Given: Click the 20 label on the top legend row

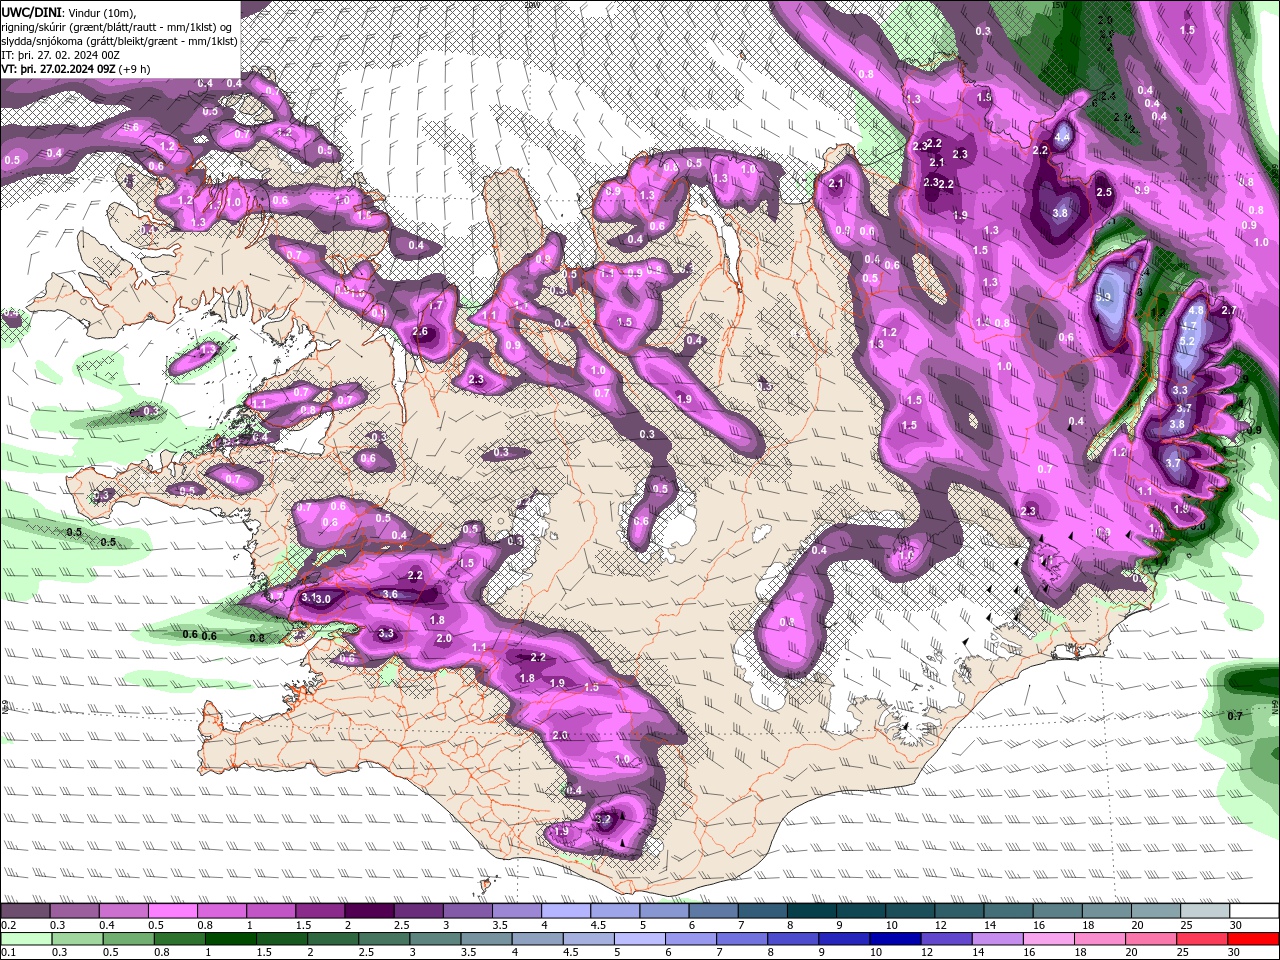Looking at the screenshot, I should tap(1138, 925).
